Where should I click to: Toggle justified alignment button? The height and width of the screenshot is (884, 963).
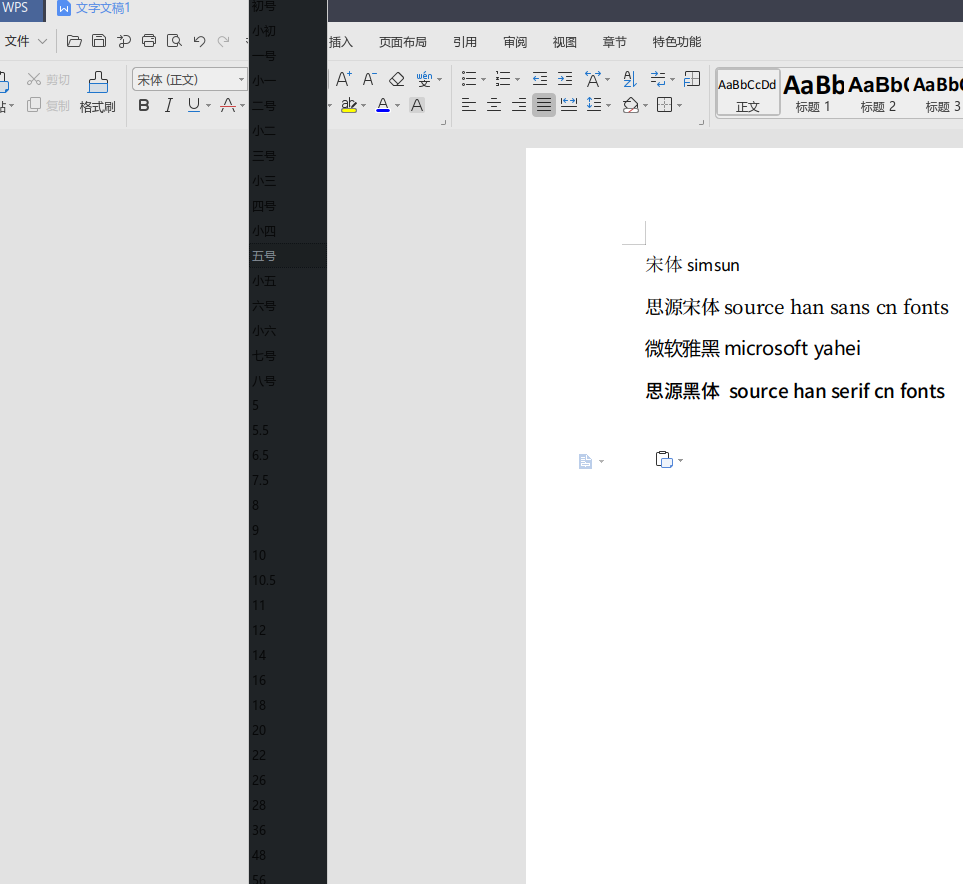[x=544, y=105]
